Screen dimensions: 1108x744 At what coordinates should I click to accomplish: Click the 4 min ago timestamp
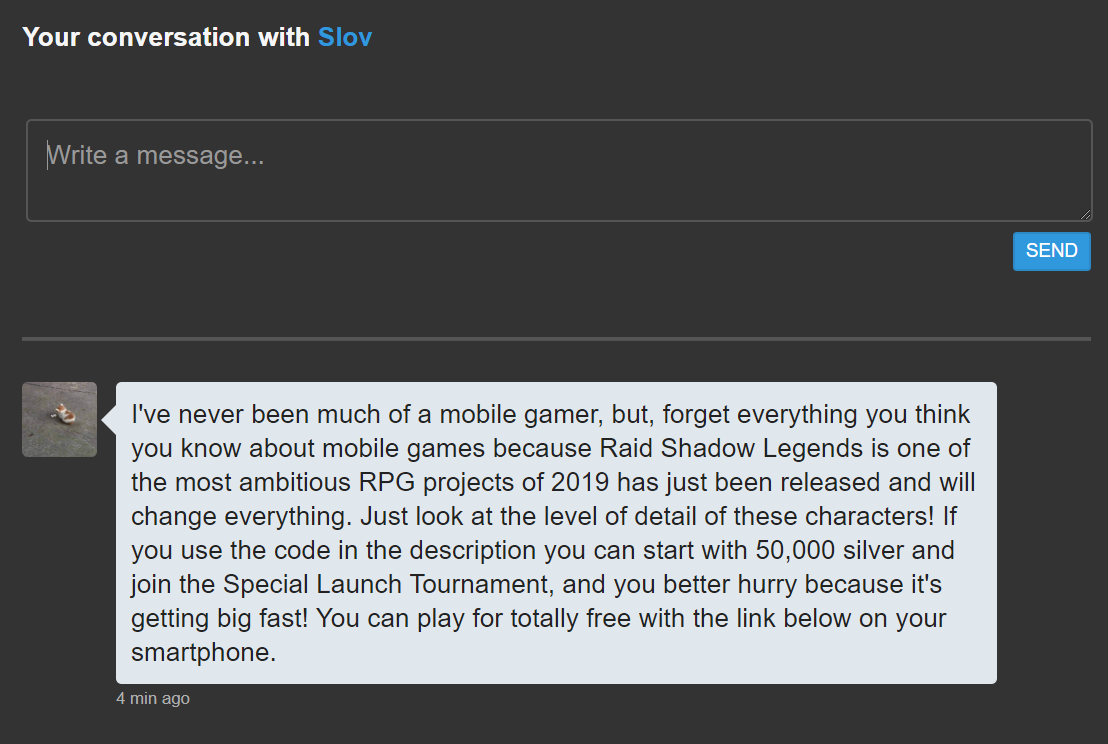point(153,698)
